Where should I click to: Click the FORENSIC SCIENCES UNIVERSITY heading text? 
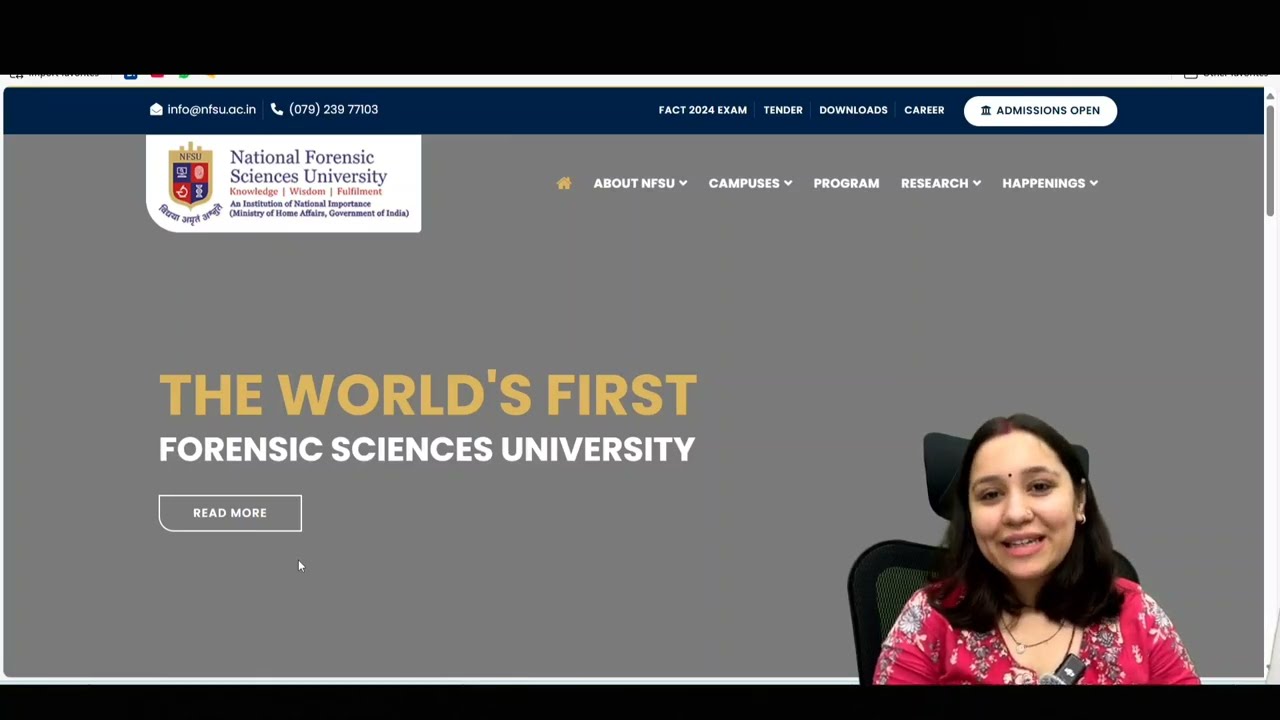point(427,449)
